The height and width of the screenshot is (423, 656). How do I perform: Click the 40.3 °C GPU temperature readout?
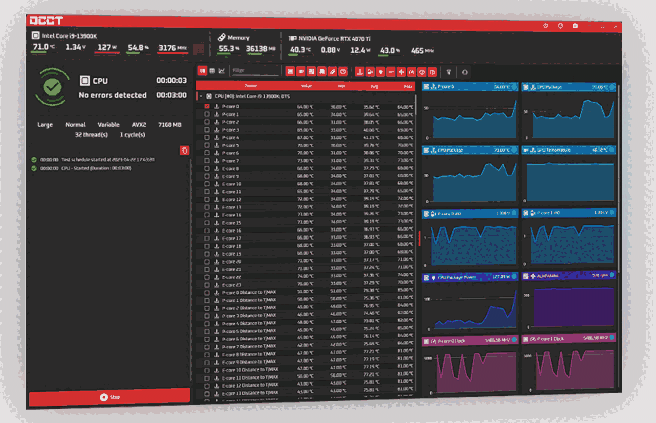coord(300,49)
